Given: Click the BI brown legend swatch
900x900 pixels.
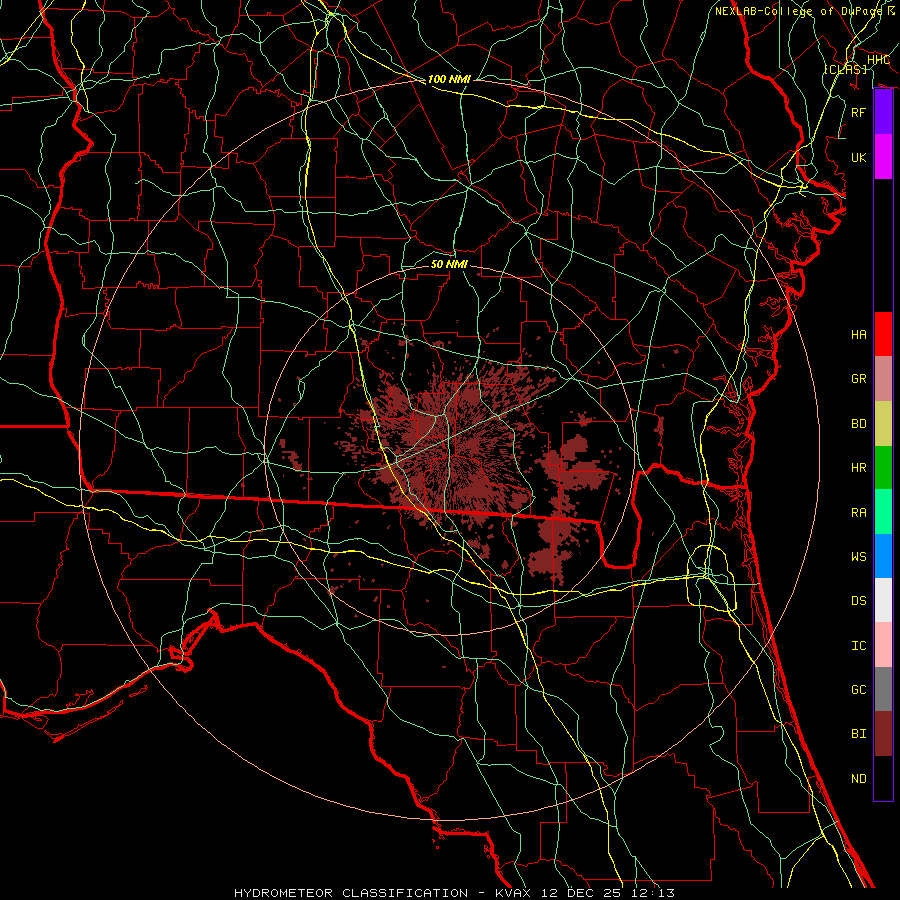Looking at the screenshot, I should (883, 734).
